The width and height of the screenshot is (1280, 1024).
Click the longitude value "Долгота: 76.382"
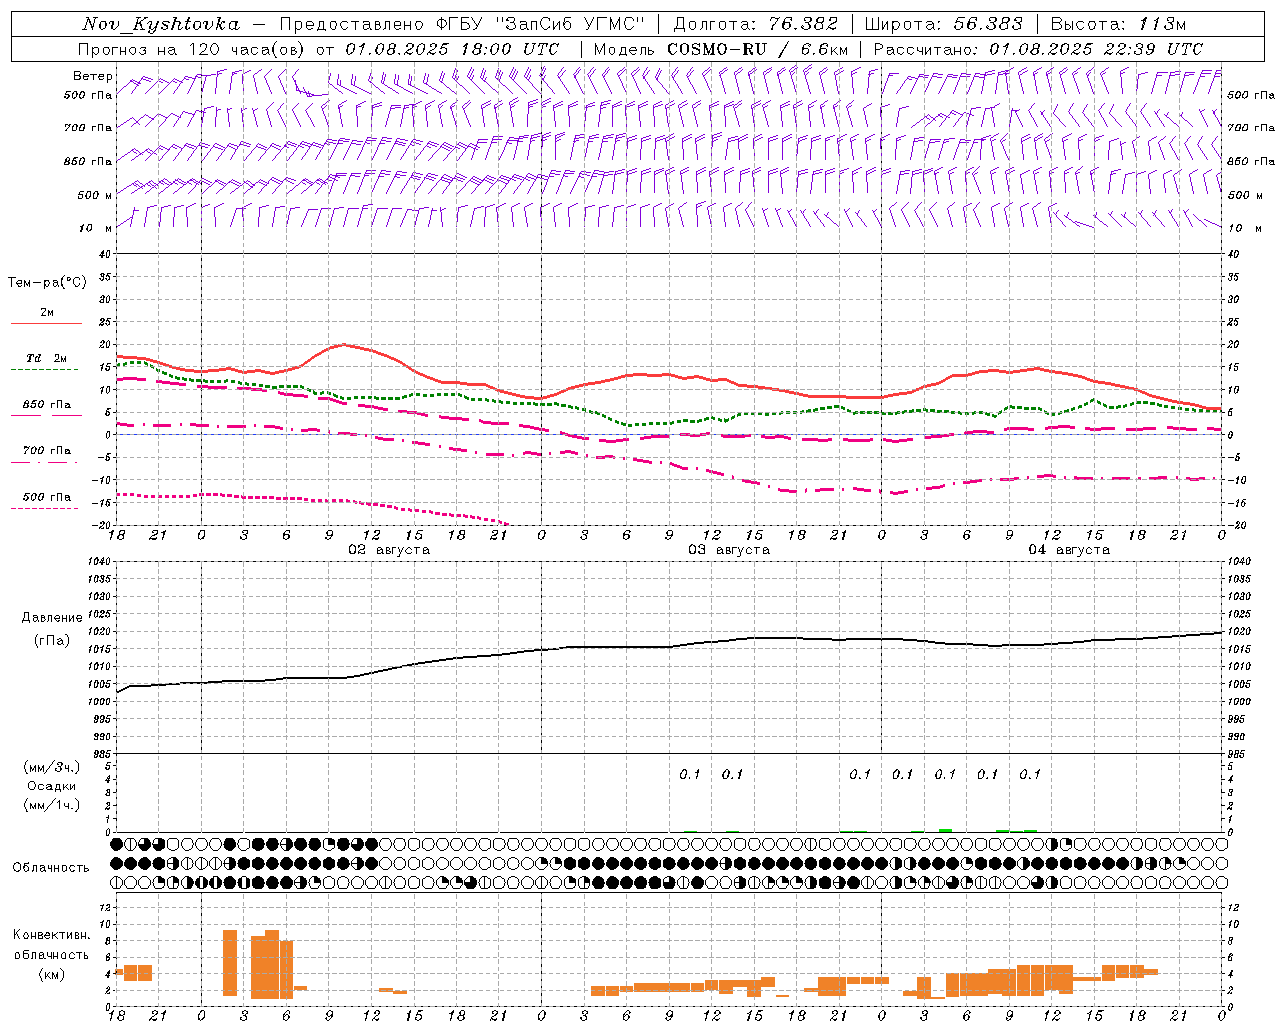(x=757, y=24)
